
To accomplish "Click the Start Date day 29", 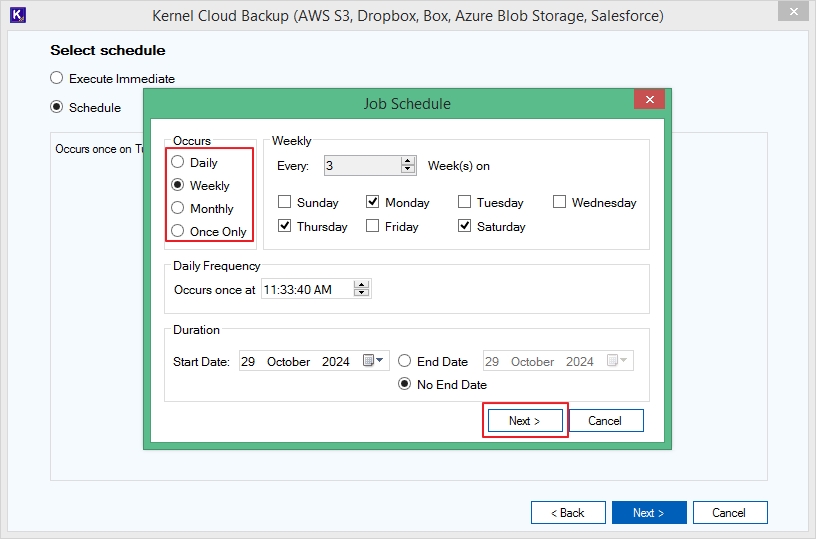I will (248, 362).
